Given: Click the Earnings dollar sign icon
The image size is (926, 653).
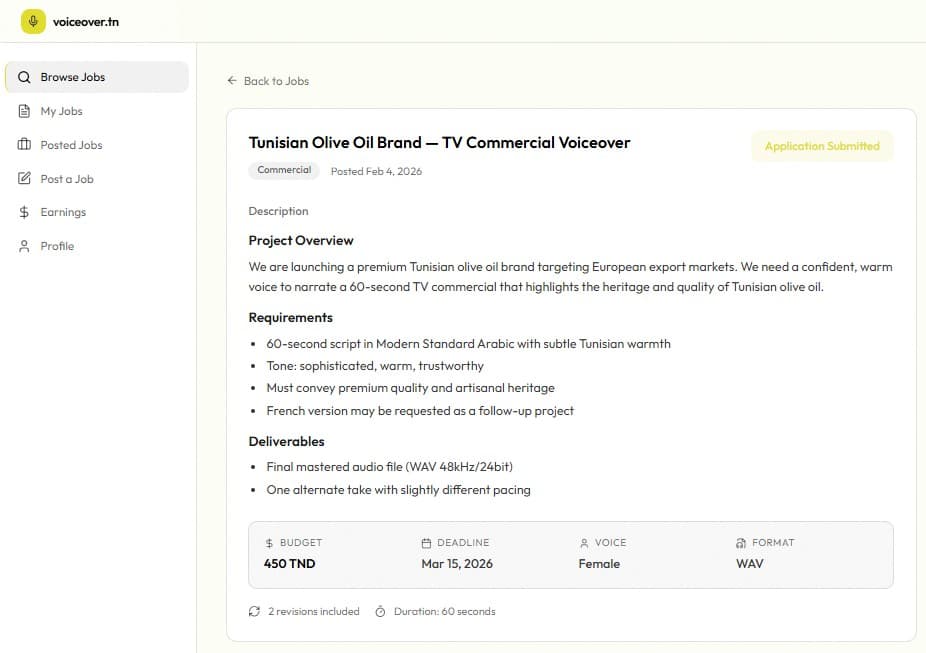Looking at the screenshot, I should tap(22, 212).
